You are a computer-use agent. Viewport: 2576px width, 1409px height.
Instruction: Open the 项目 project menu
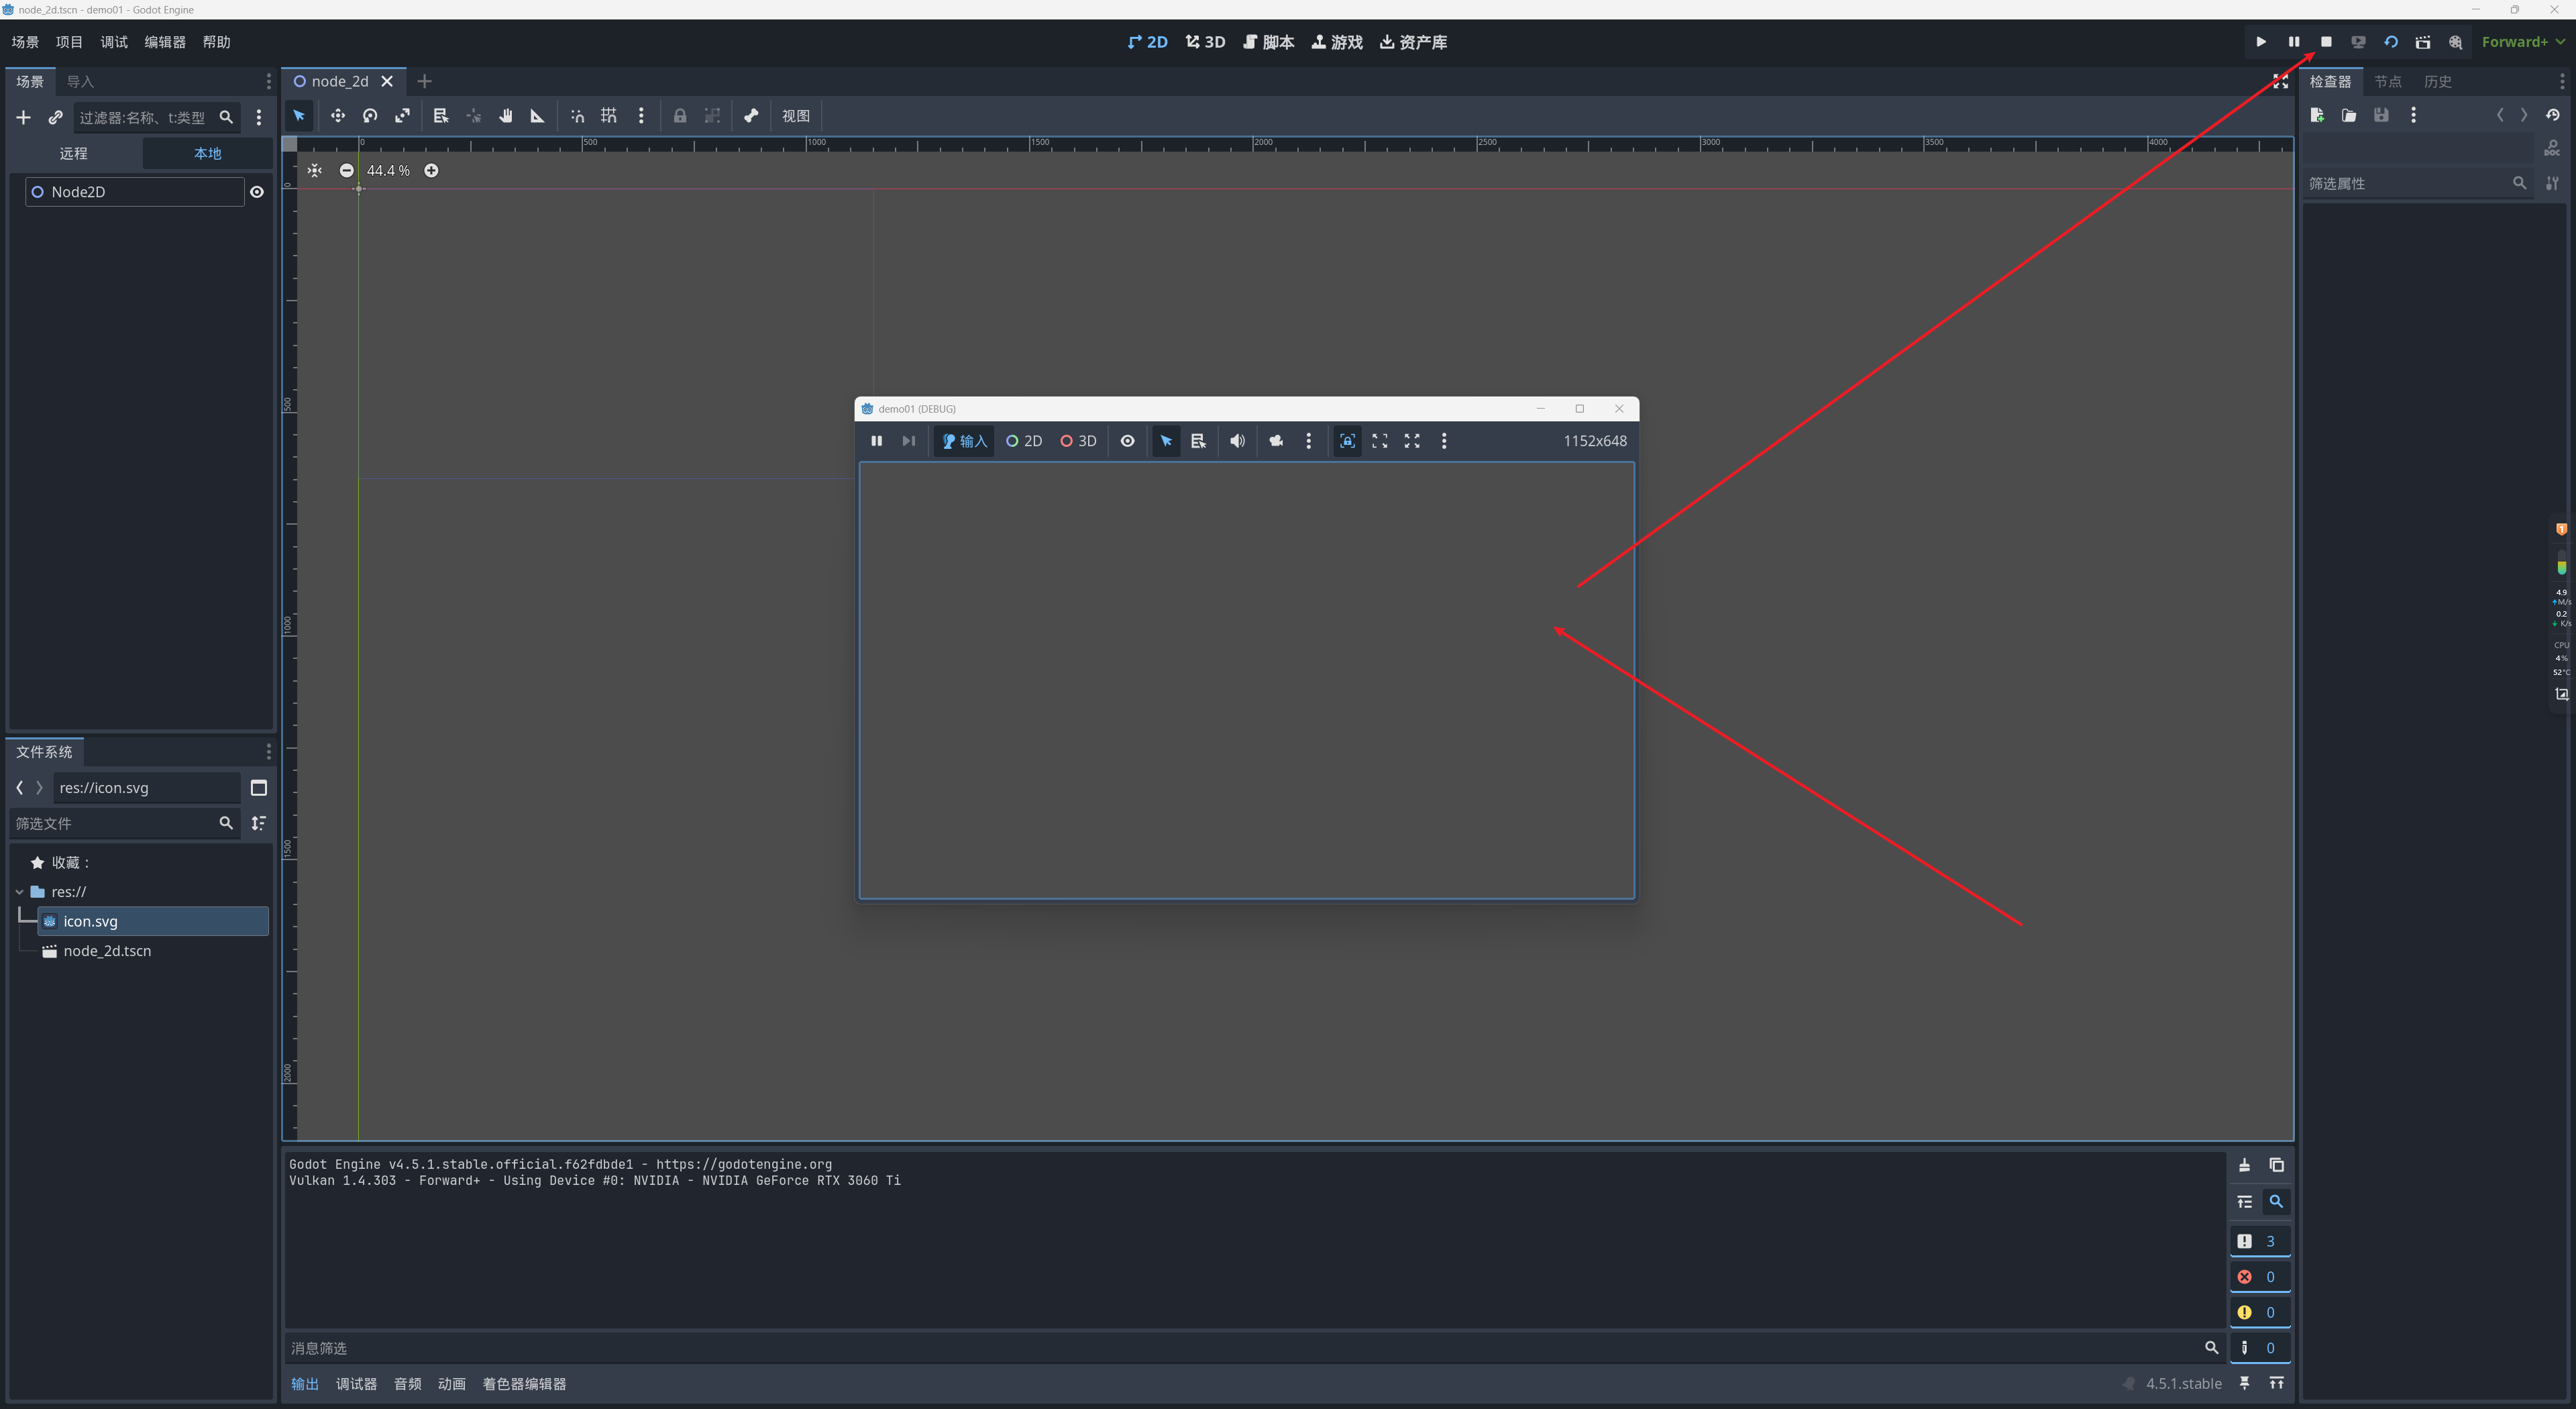pos(69,42)
